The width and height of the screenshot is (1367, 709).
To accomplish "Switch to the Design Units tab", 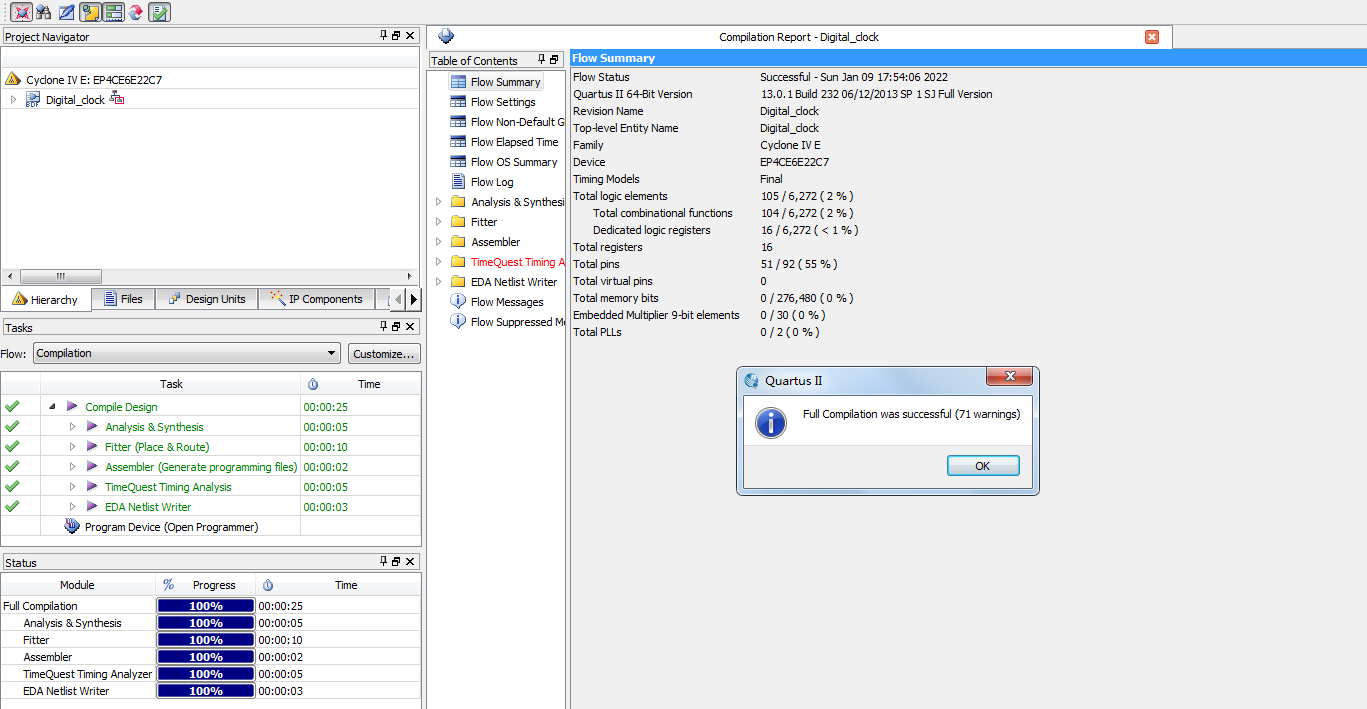I will pyautogui.click(x=206, y=299).
